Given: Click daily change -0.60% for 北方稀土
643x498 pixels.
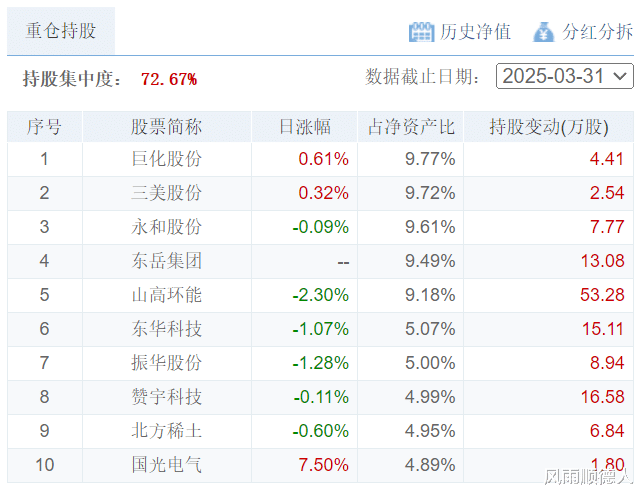Looking at the screenshot, I should [x=320, y=432].
